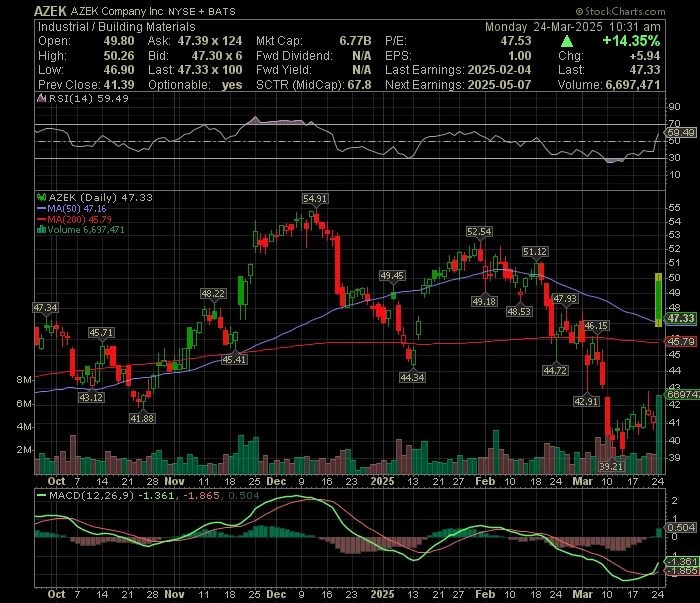
Task: Click the 2025 label on the MACD axis
Action: (382, 594)
